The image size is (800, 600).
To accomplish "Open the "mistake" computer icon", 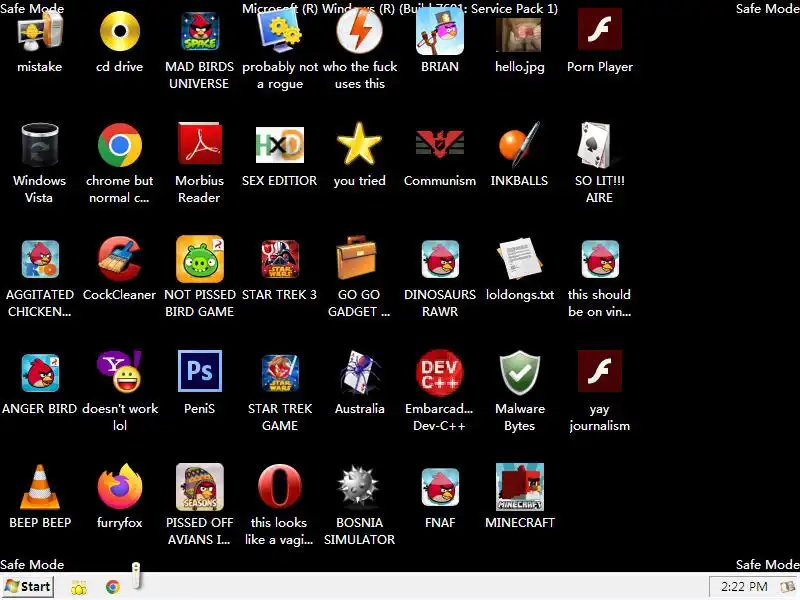I will click(40, 32).
